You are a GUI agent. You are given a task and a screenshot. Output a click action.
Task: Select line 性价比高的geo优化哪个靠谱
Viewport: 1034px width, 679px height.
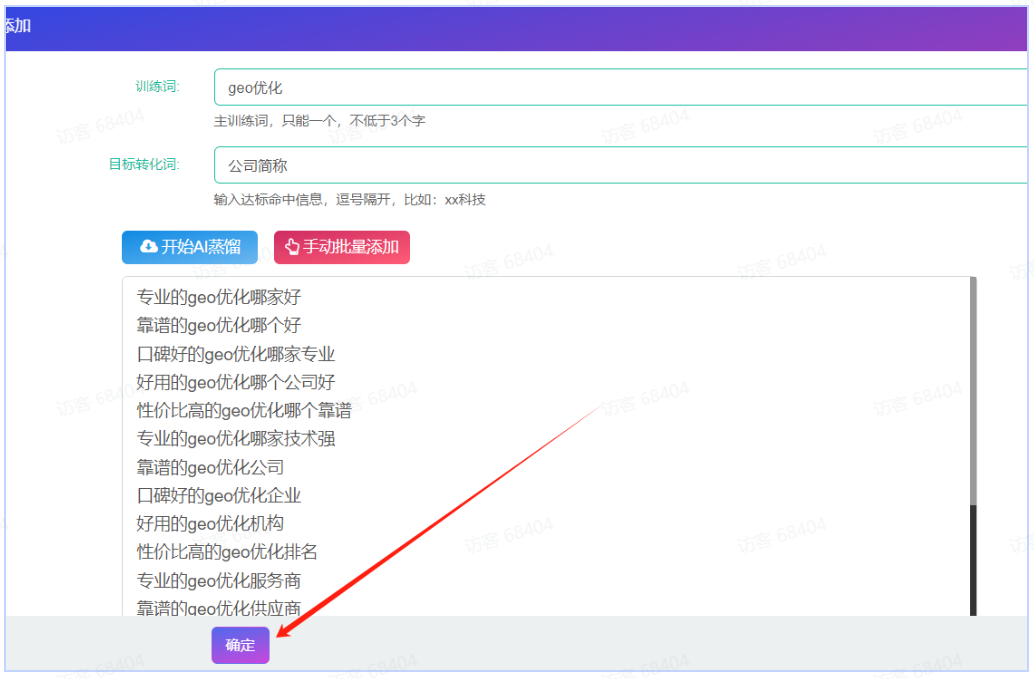(244, 410)
